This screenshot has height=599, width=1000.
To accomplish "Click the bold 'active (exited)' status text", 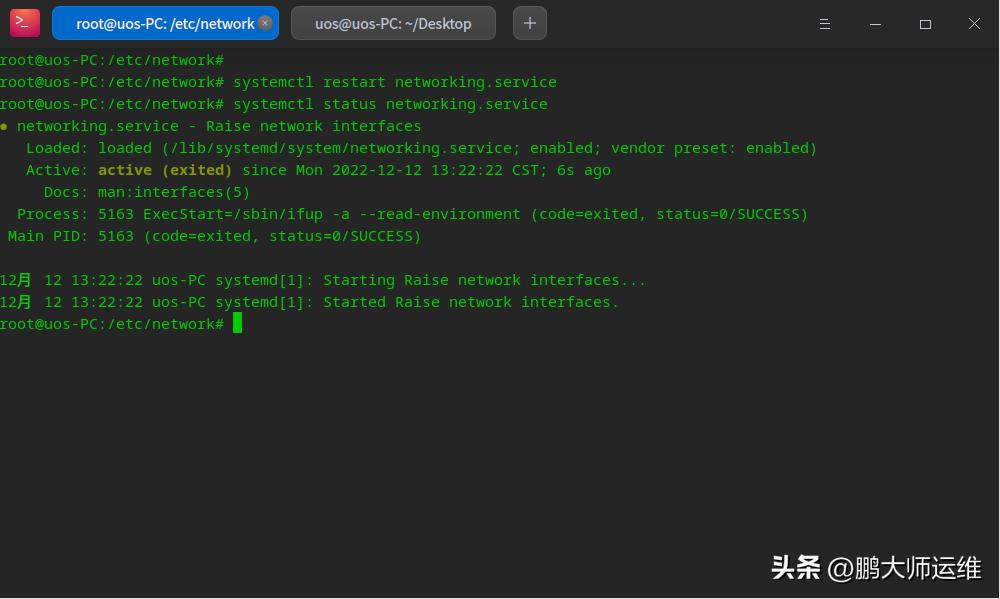I will (x=165, y=170).
